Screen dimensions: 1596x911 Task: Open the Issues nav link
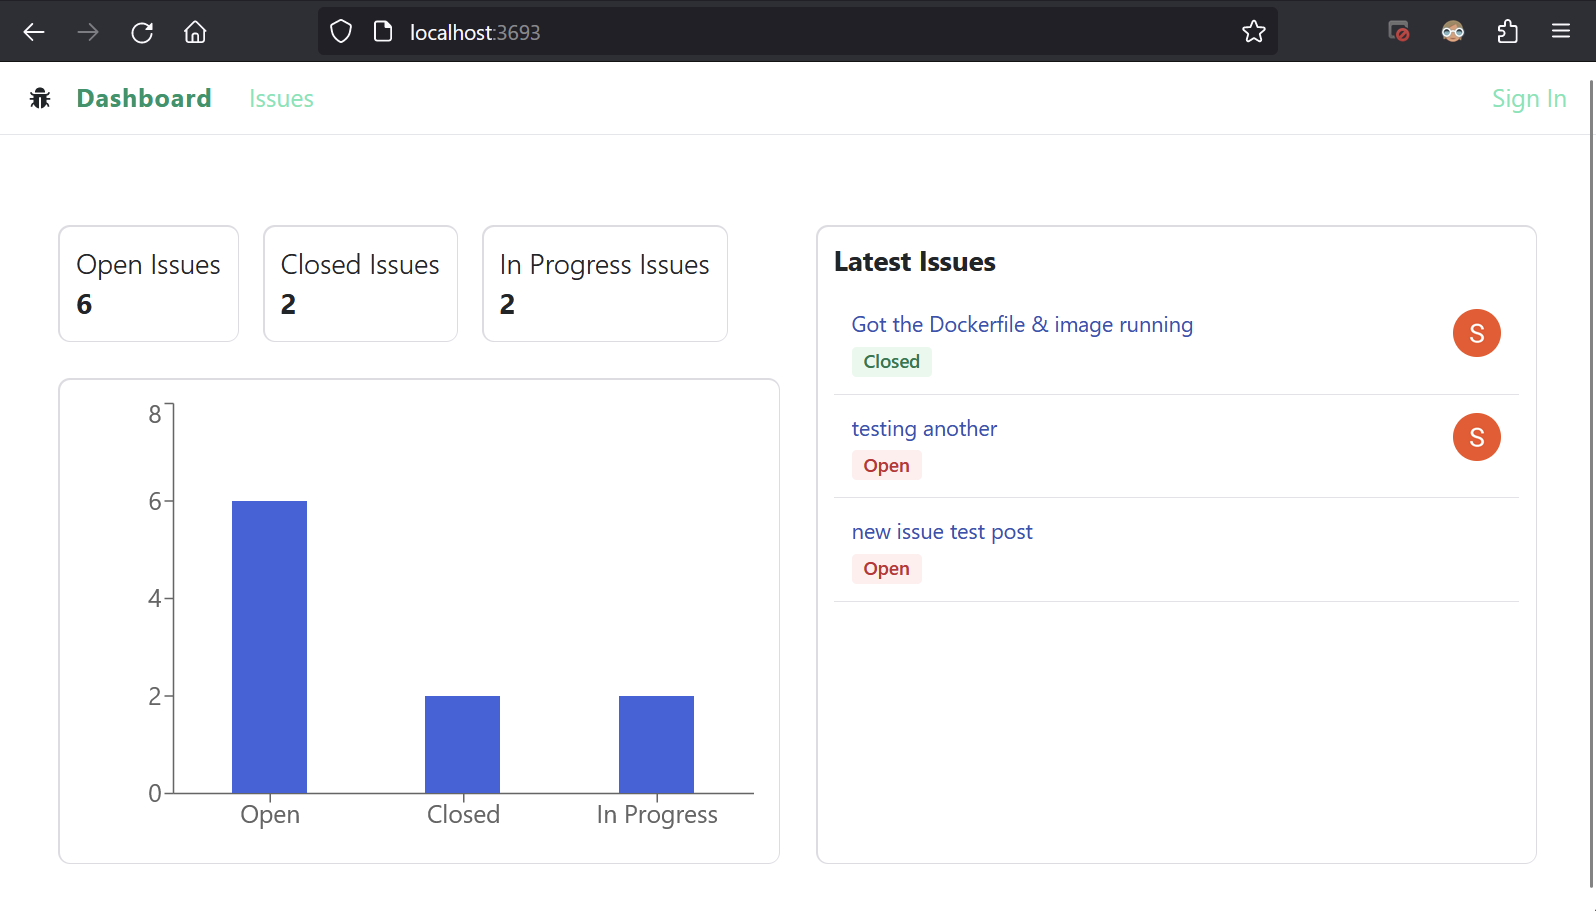click(x=281, y=98)
